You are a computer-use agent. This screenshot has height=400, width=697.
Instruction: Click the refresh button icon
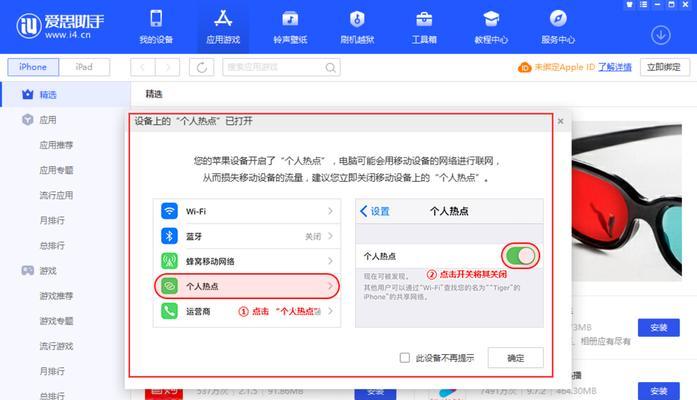(201, 68)
